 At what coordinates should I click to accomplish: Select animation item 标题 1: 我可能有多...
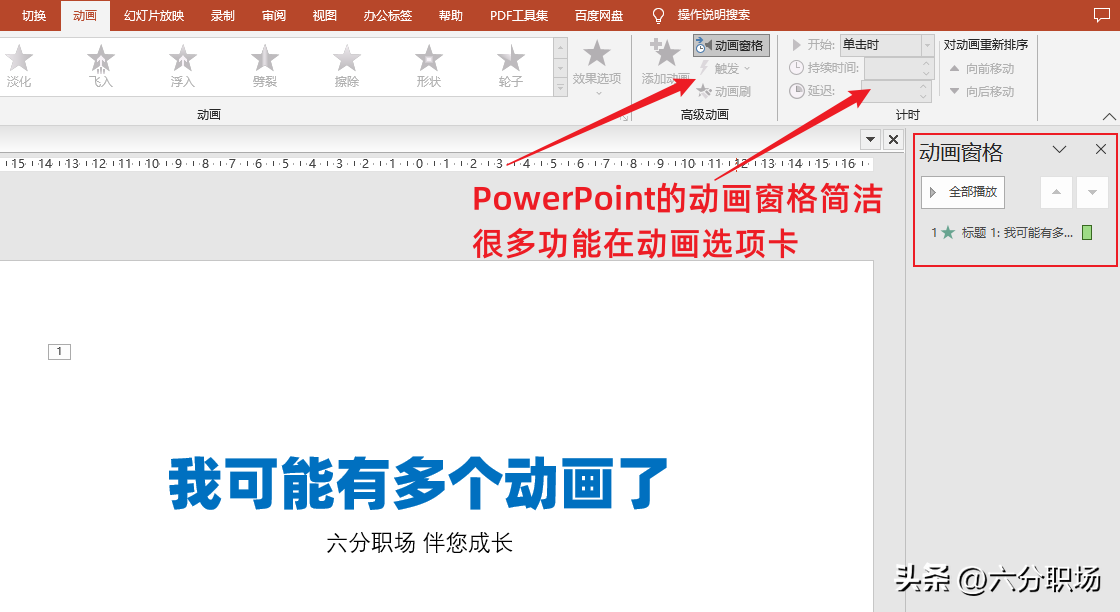[x=1012, y=232]
